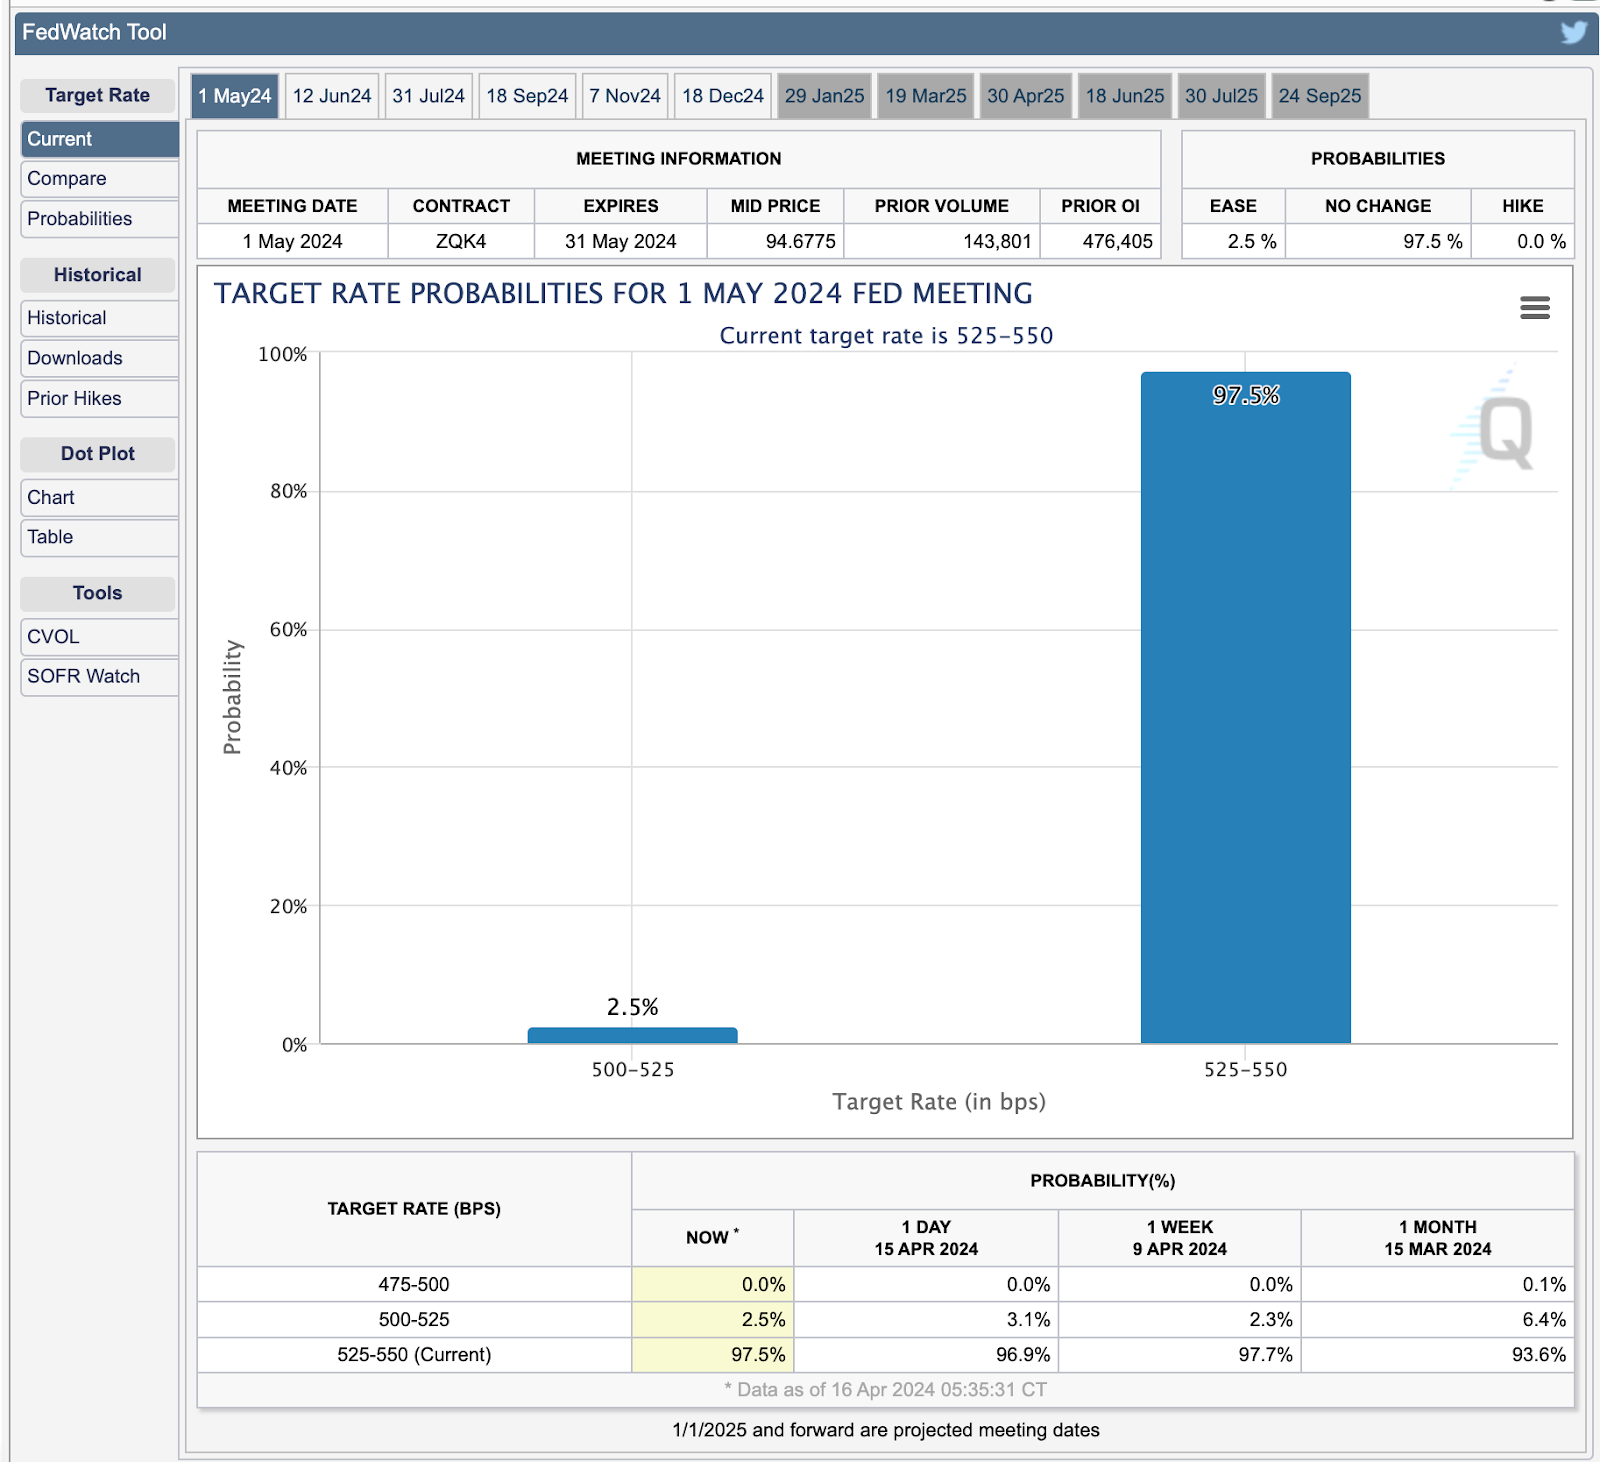
Task: Open the Historical sidebar link
Action: pyautogui.click(x=99, y=318)
